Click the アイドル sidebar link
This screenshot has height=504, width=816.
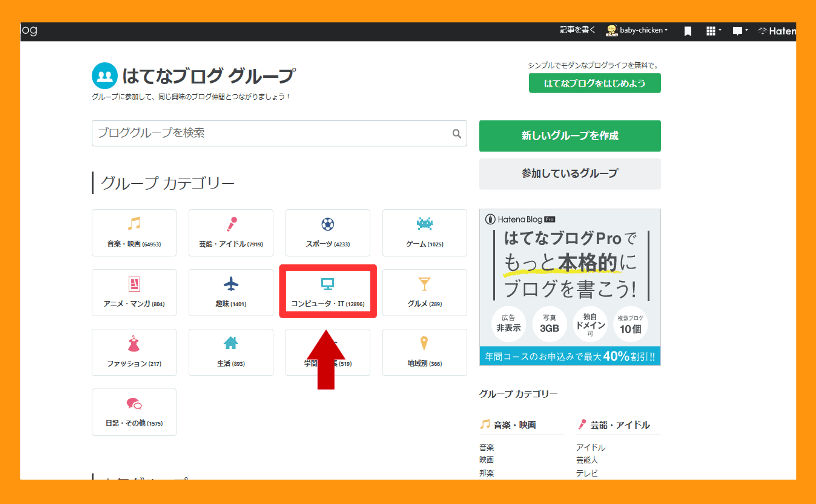pyautogui.click(x=591, y=447)
